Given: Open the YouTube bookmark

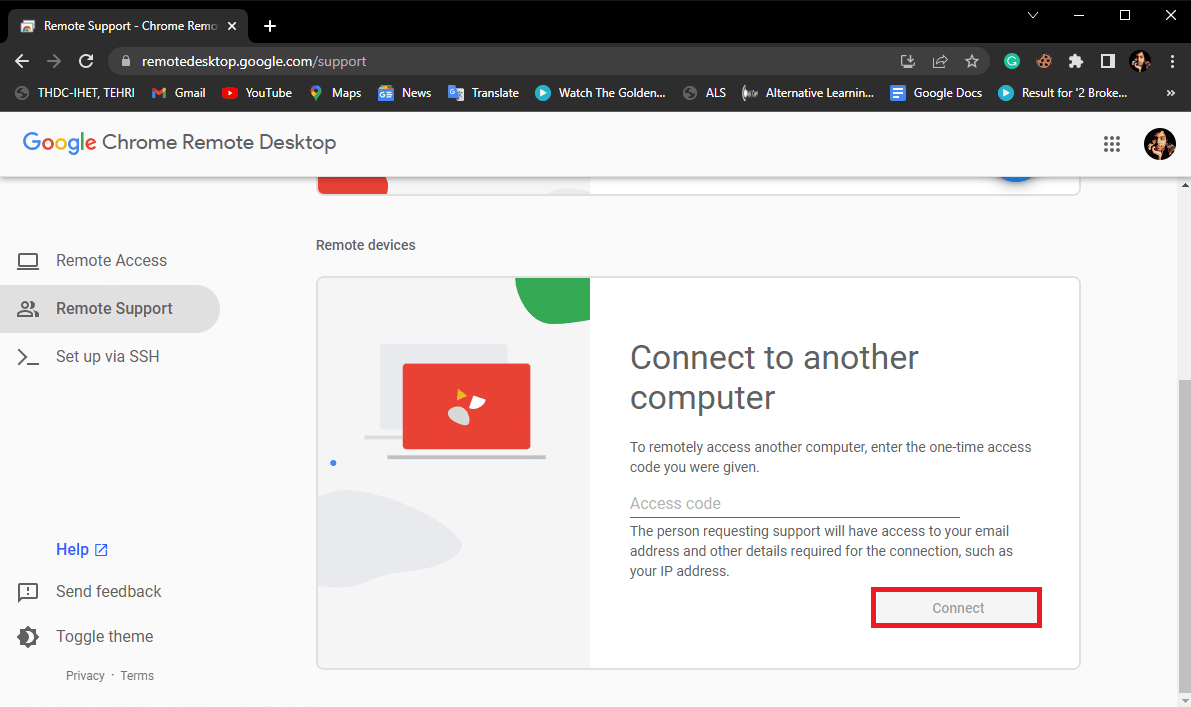Looking at the screenshot, I should pos(257,93).
